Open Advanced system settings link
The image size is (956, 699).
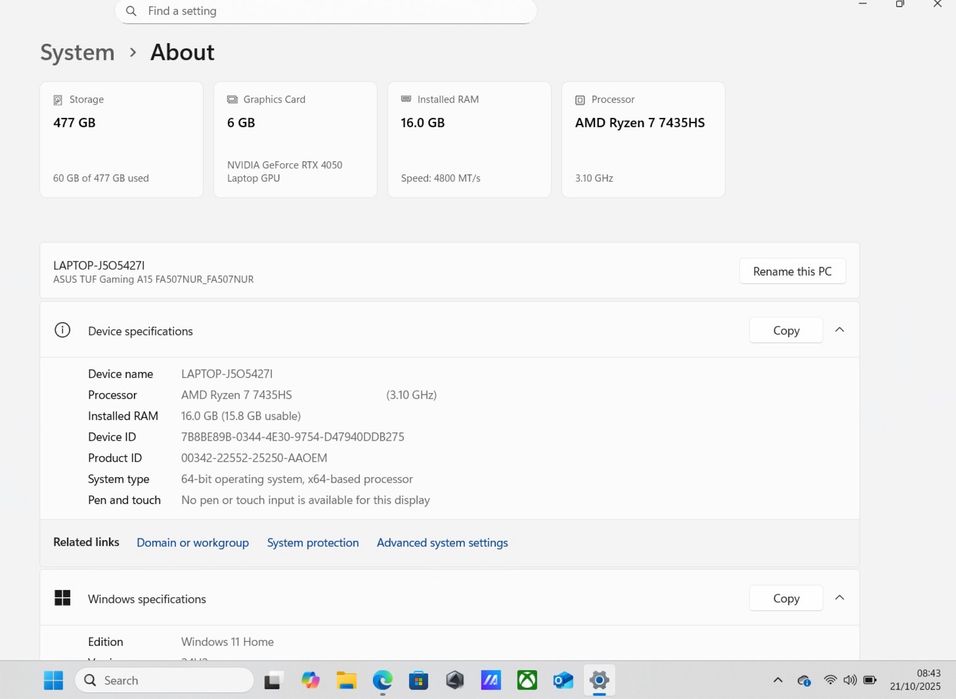(442, 543)
